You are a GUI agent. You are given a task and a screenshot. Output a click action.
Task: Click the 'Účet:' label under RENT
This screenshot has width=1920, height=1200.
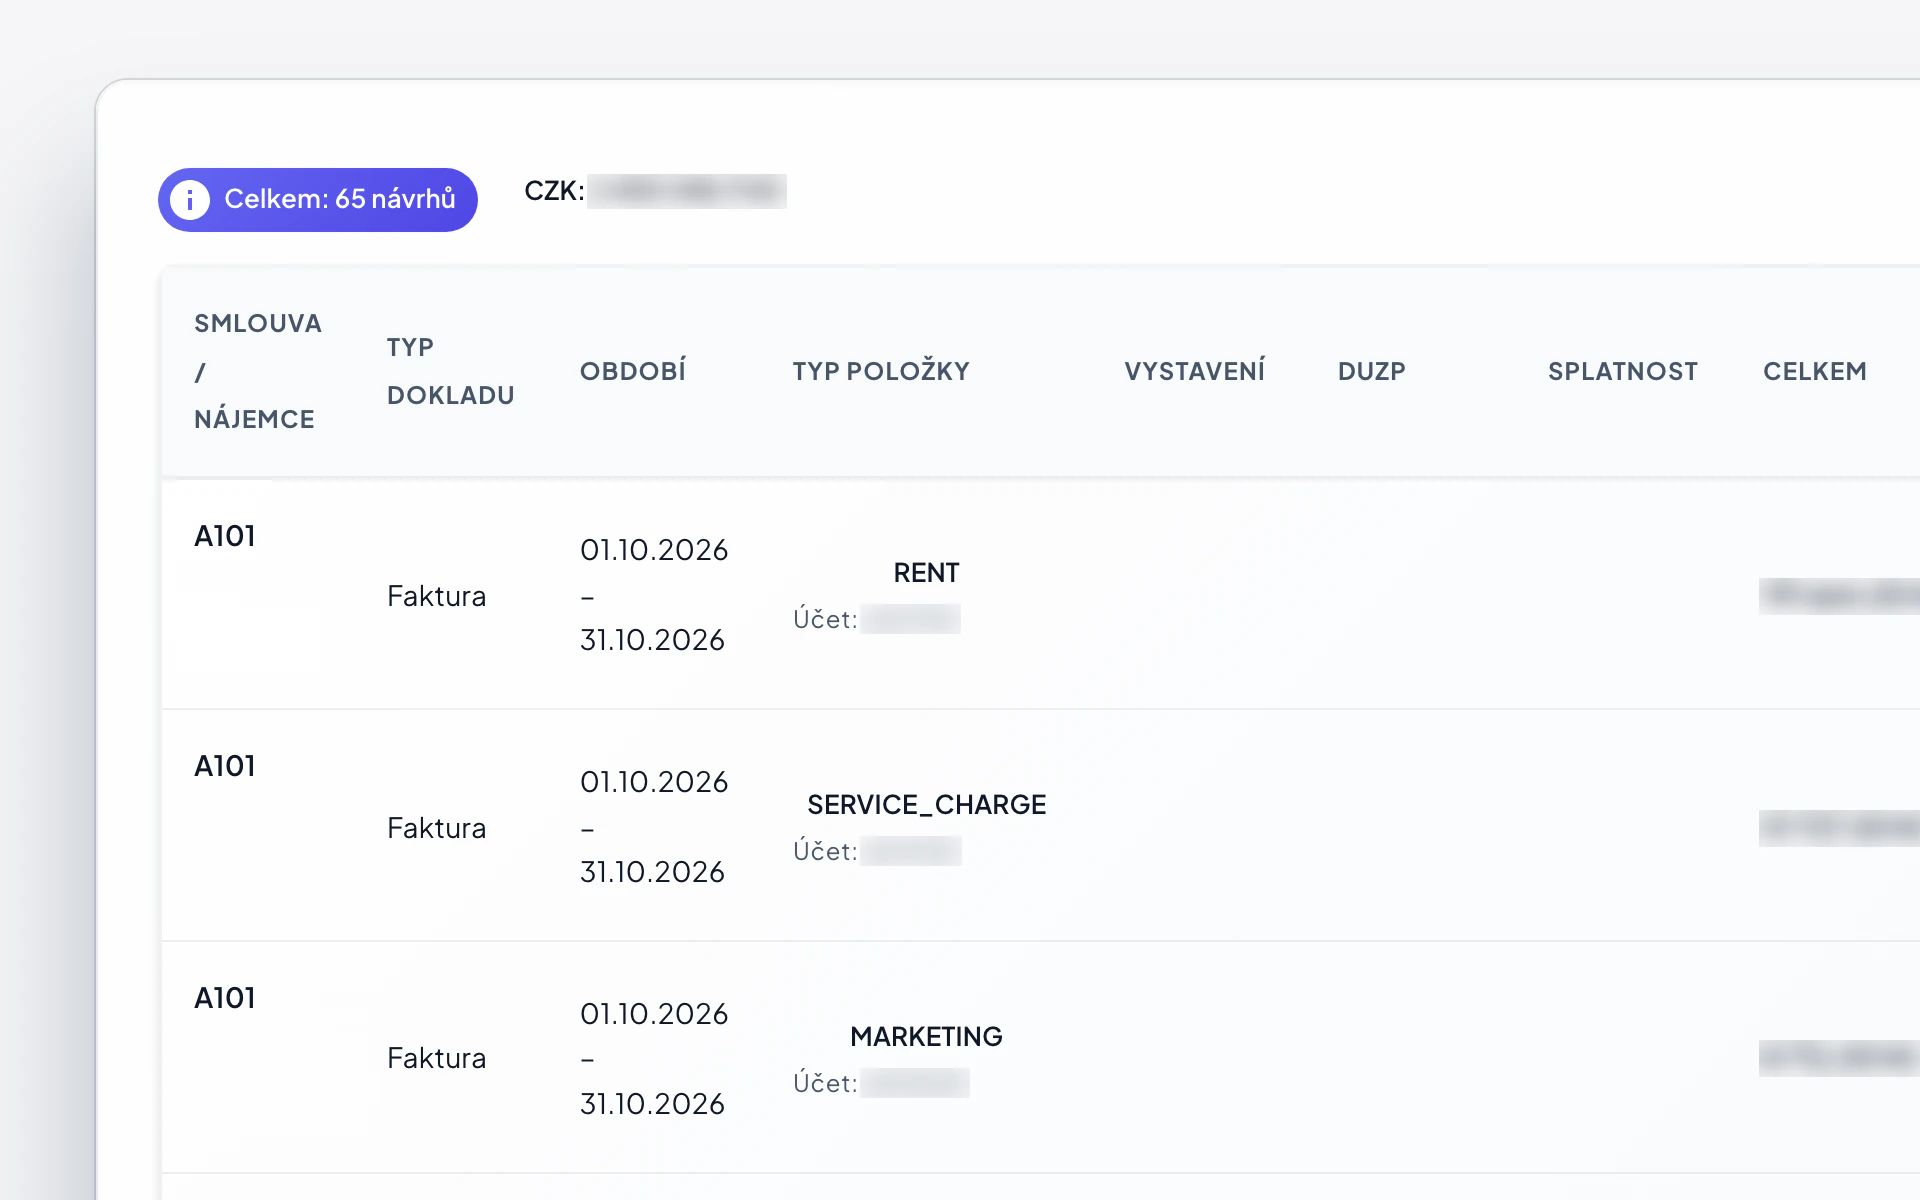pyautogui.click(x=825, y=619)
